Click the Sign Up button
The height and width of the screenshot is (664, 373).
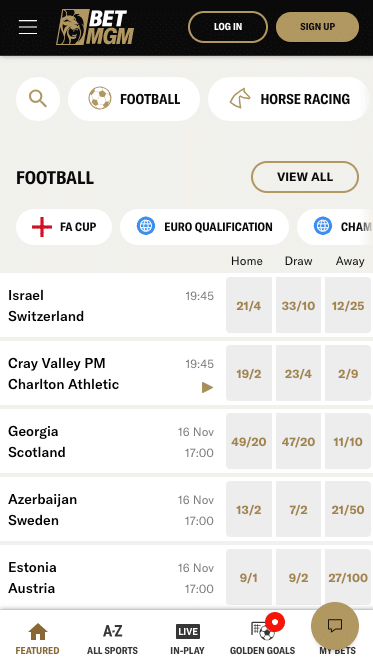click(x=318, y=27)
